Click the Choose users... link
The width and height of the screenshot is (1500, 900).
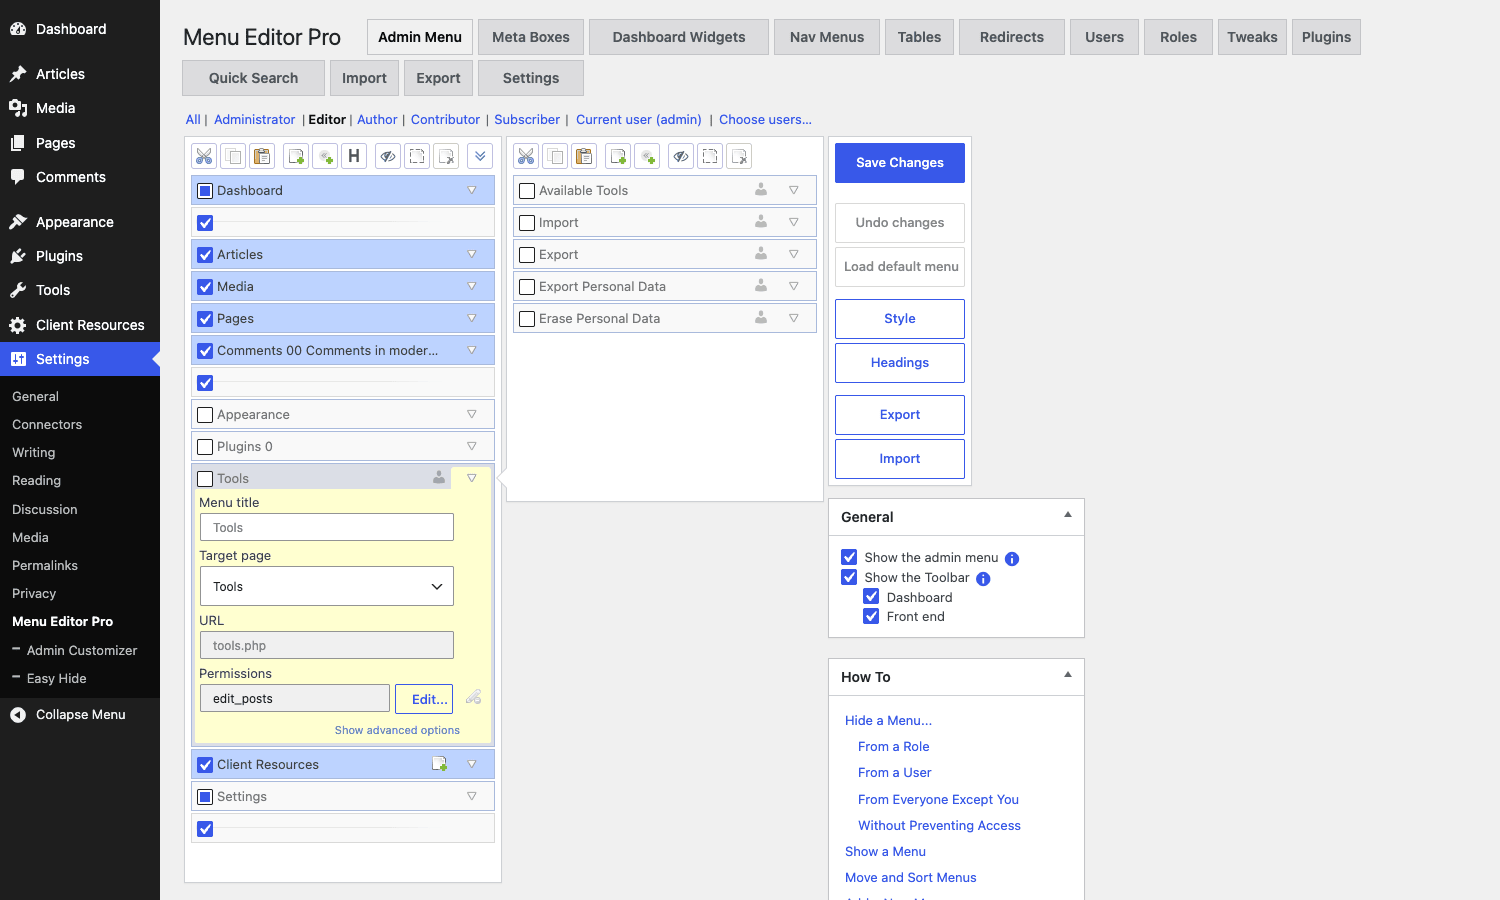[x=765, y=119]
